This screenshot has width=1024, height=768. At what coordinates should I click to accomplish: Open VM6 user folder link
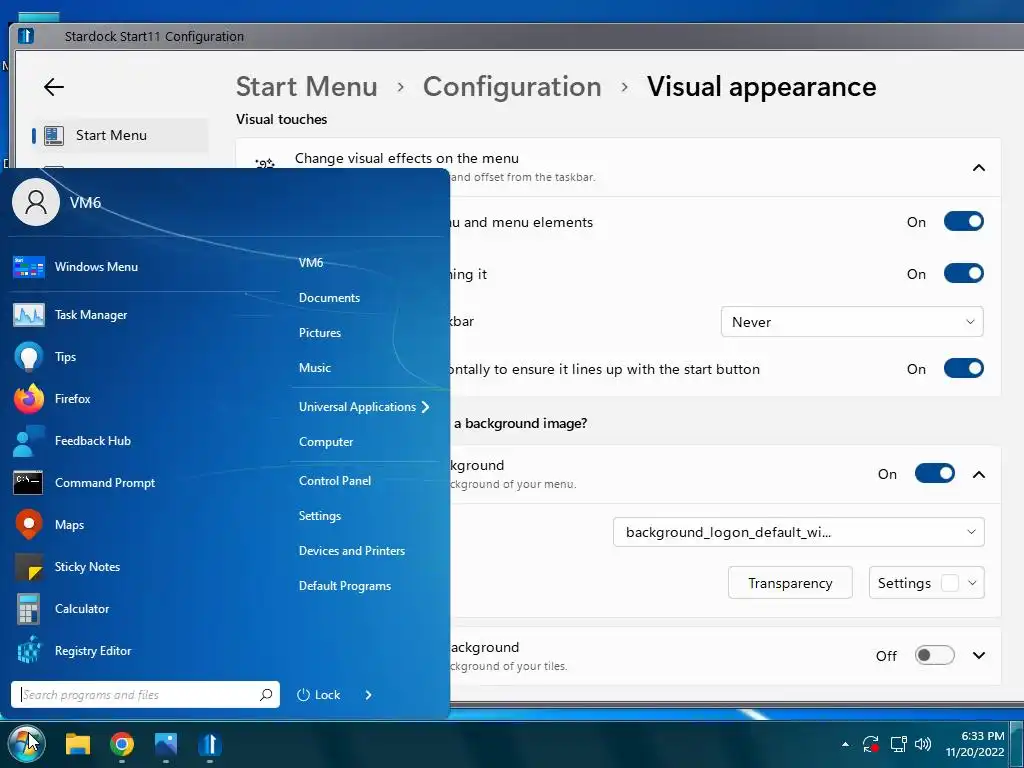tap(311, 263)
